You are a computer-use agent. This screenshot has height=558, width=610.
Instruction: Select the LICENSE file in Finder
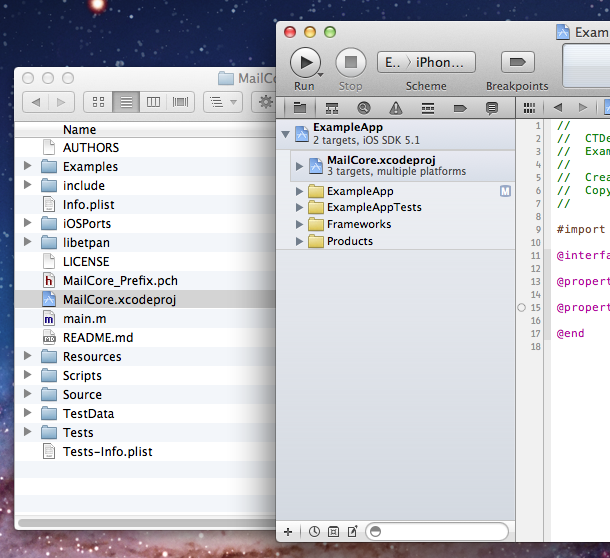click(x=145, y=261)
